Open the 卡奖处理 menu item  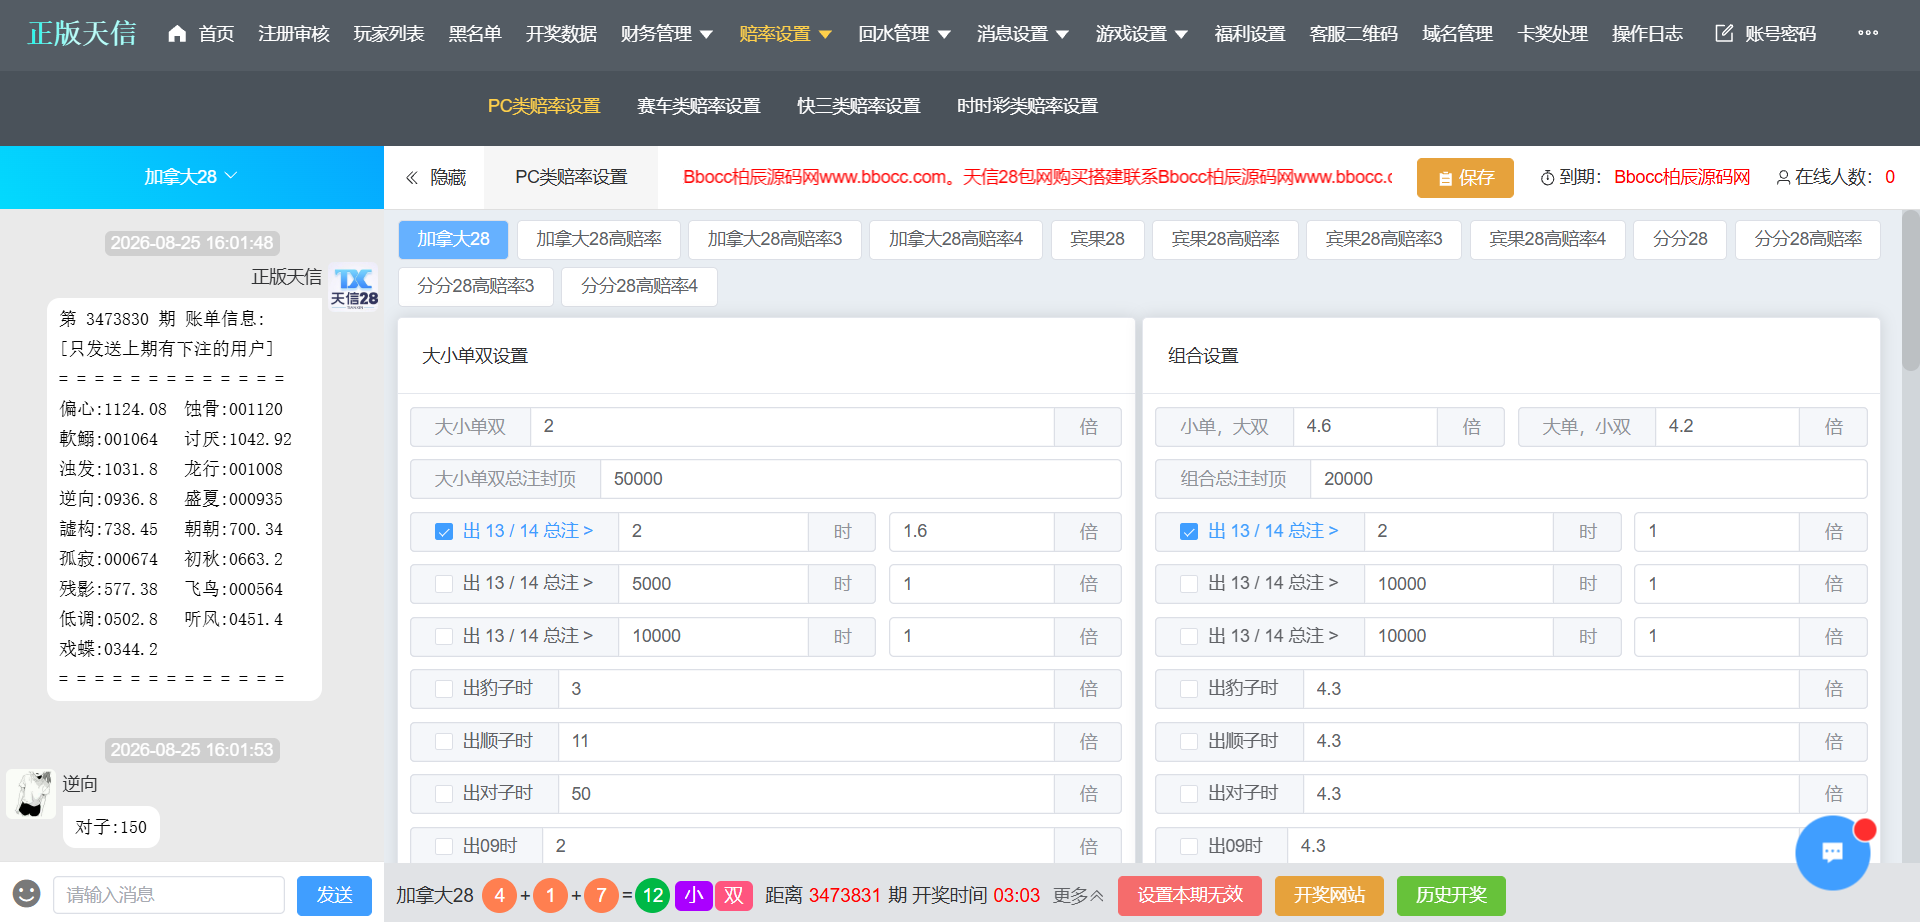point(1552,34)
